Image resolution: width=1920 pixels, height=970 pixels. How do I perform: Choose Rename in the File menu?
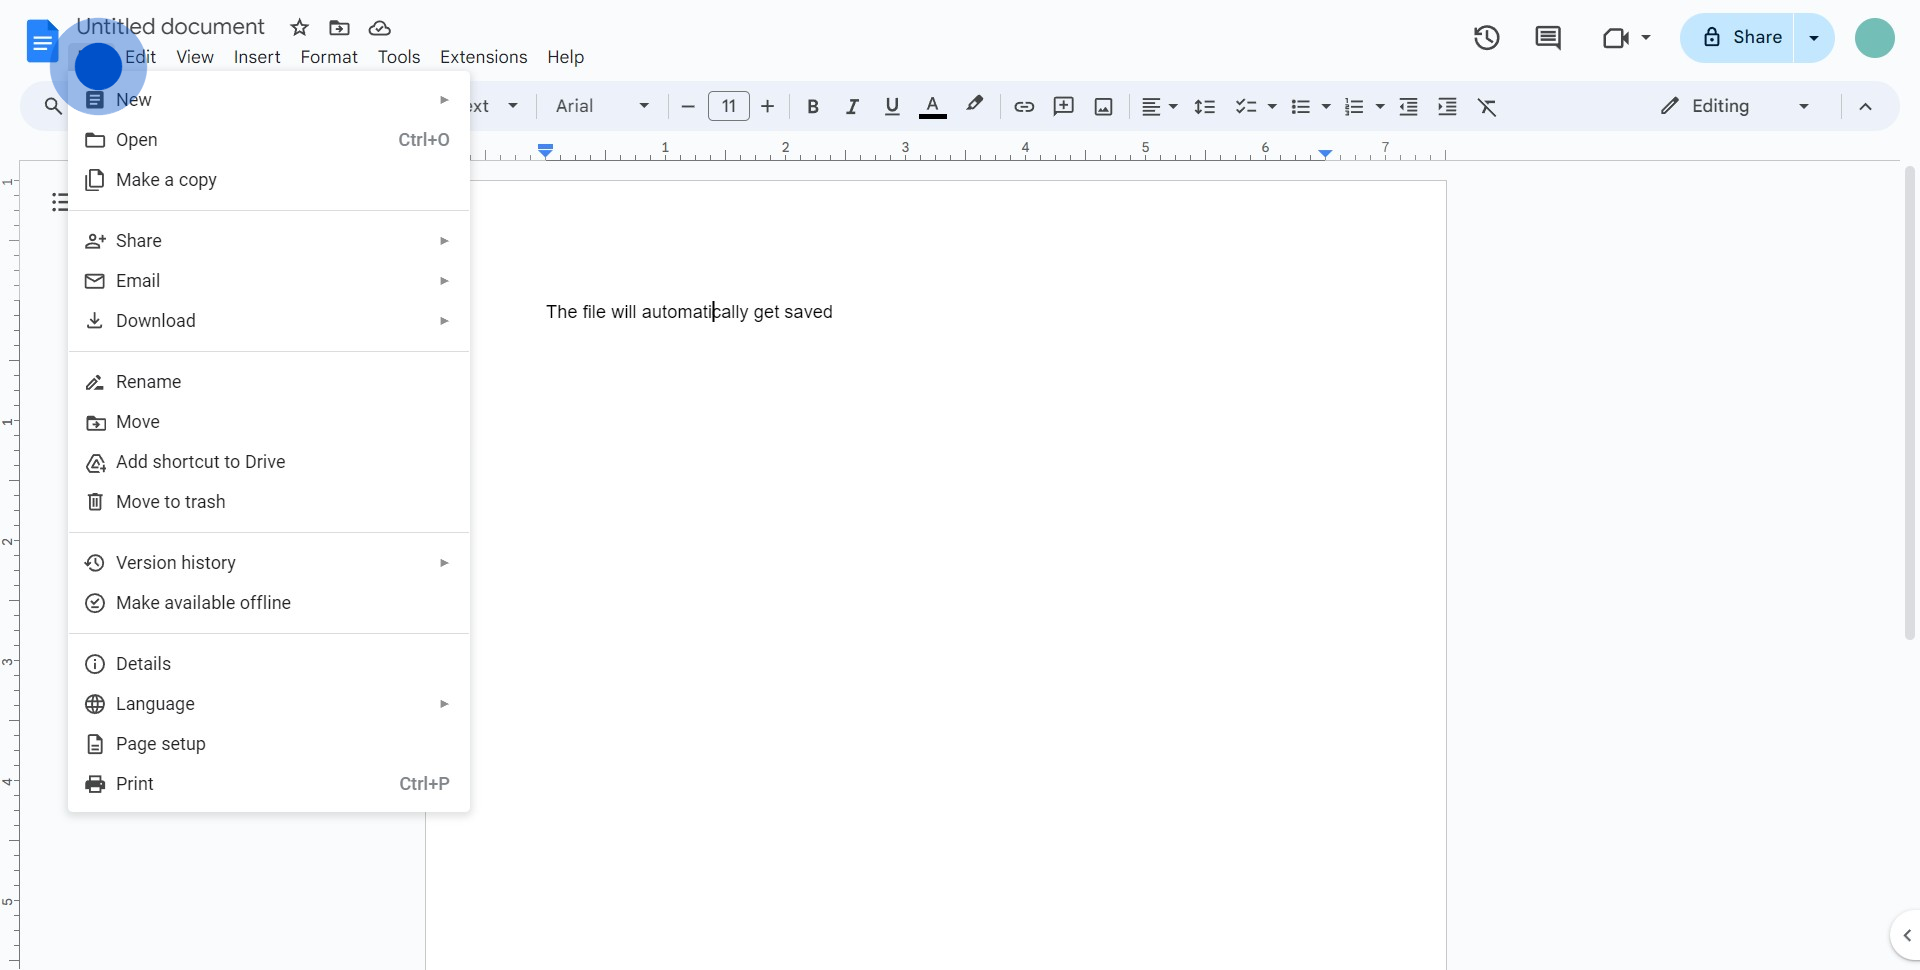(x=269, y=382)
